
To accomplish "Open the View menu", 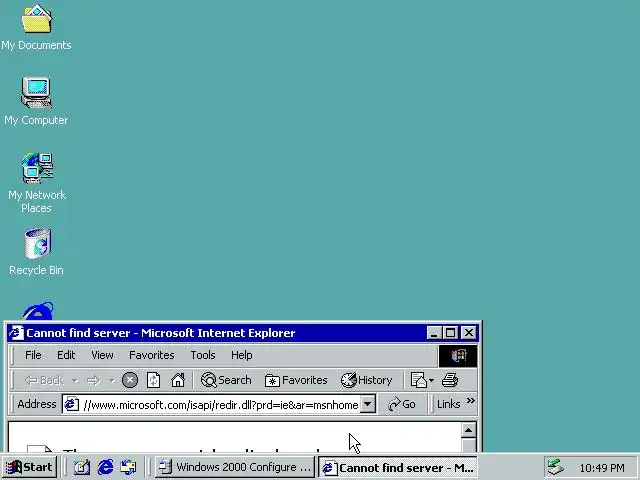I will [102, 355].
